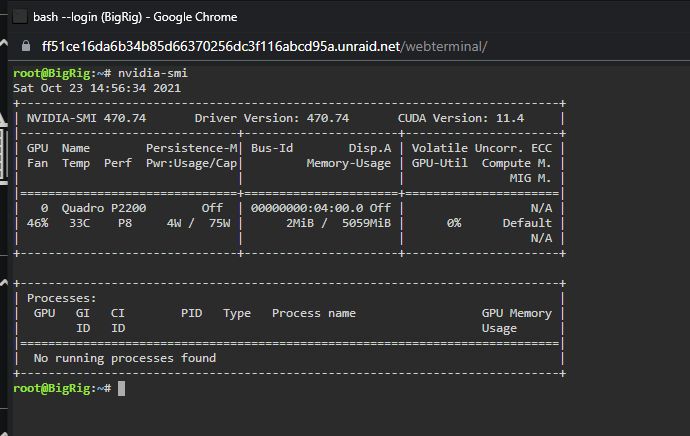Screen dimensions: 690x436
Task: Click the partially visible tower icon at left edge
Action: [x=4, y=147]
